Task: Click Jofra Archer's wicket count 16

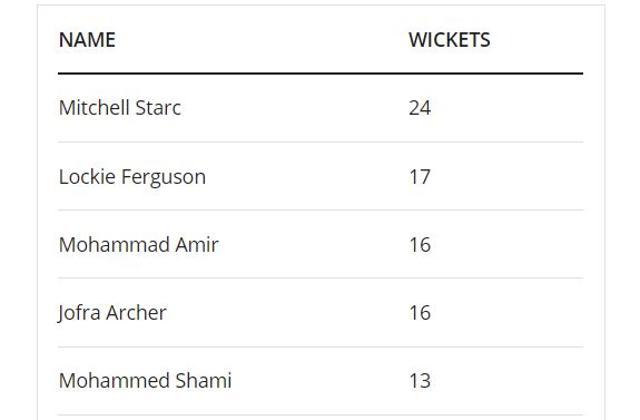Action: click(x=420, y=313)
